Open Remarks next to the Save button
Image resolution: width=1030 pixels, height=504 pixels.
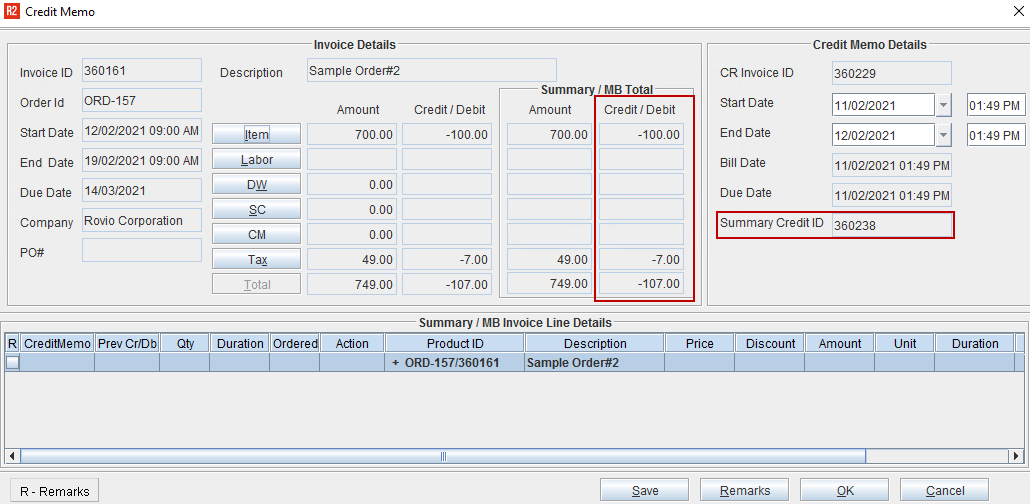click(x=744, y=490)
